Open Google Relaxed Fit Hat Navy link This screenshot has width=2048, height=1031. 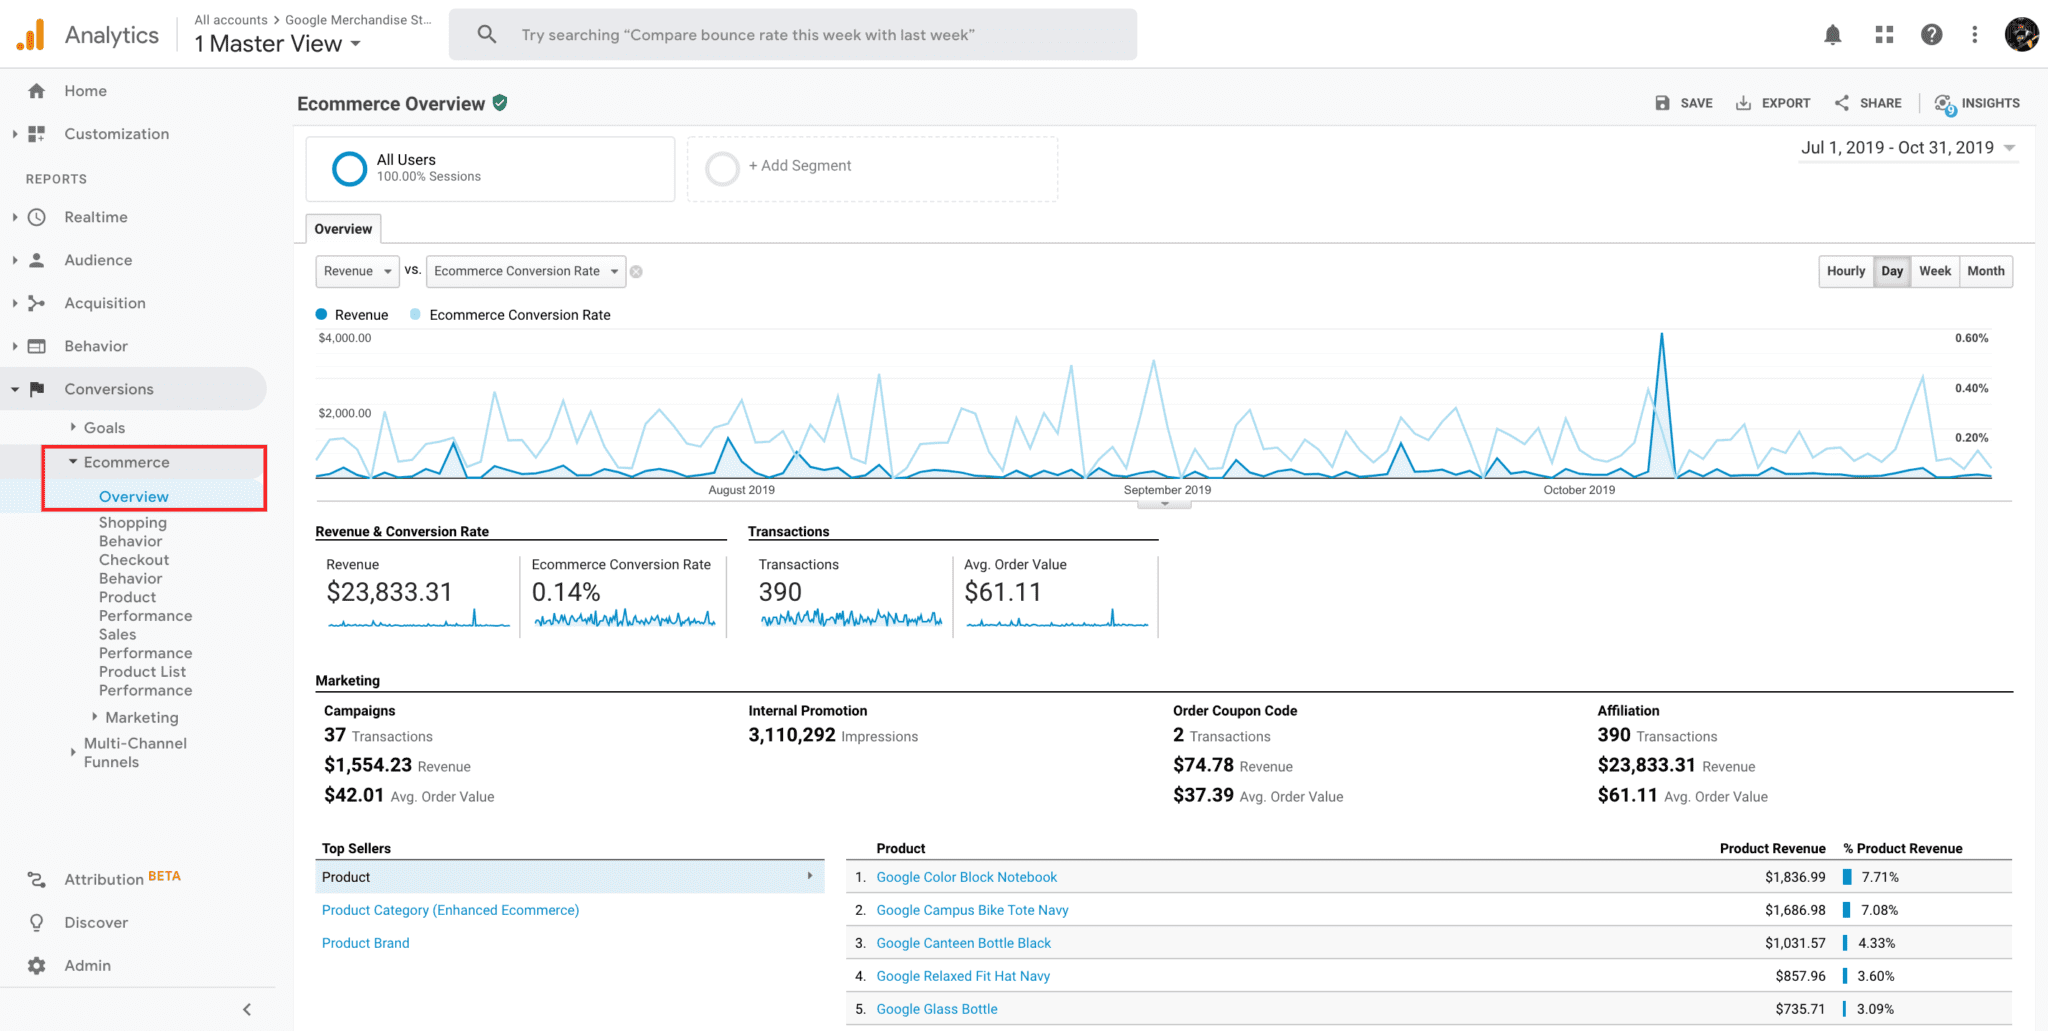pyautogui.click(x=963, y=976)
